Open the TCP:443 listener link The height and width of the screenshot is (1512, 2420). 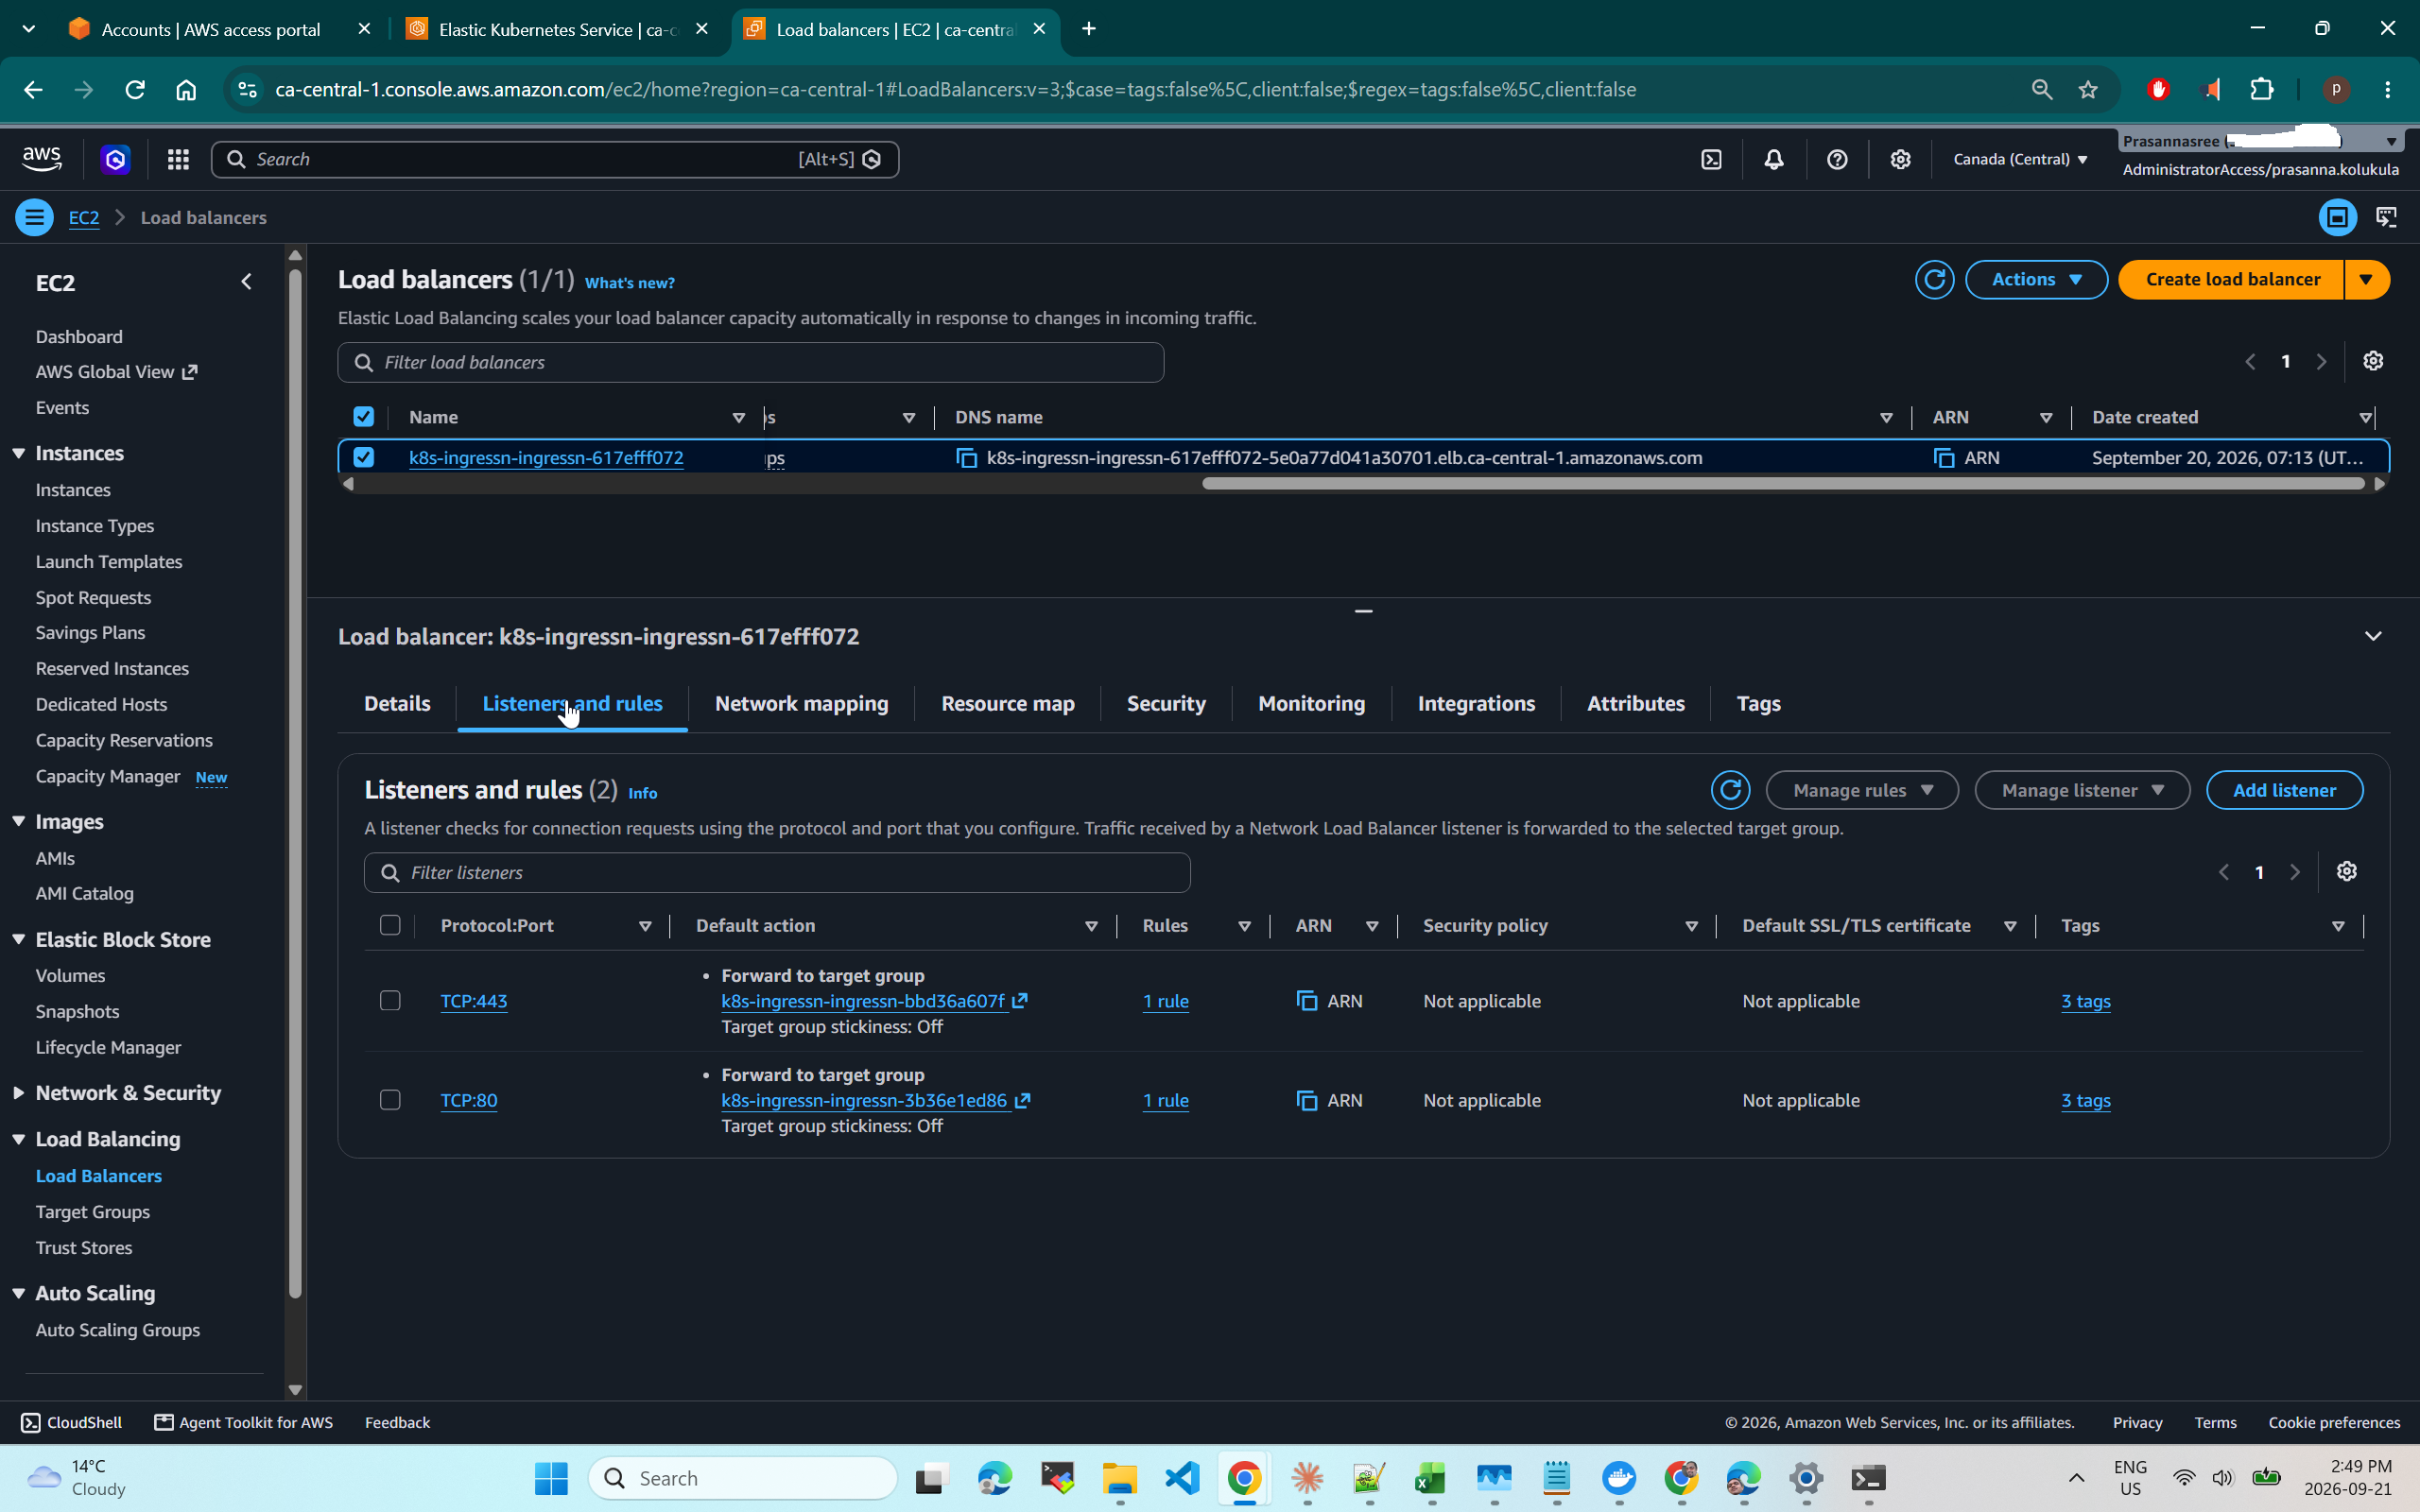click(474, 1001)
